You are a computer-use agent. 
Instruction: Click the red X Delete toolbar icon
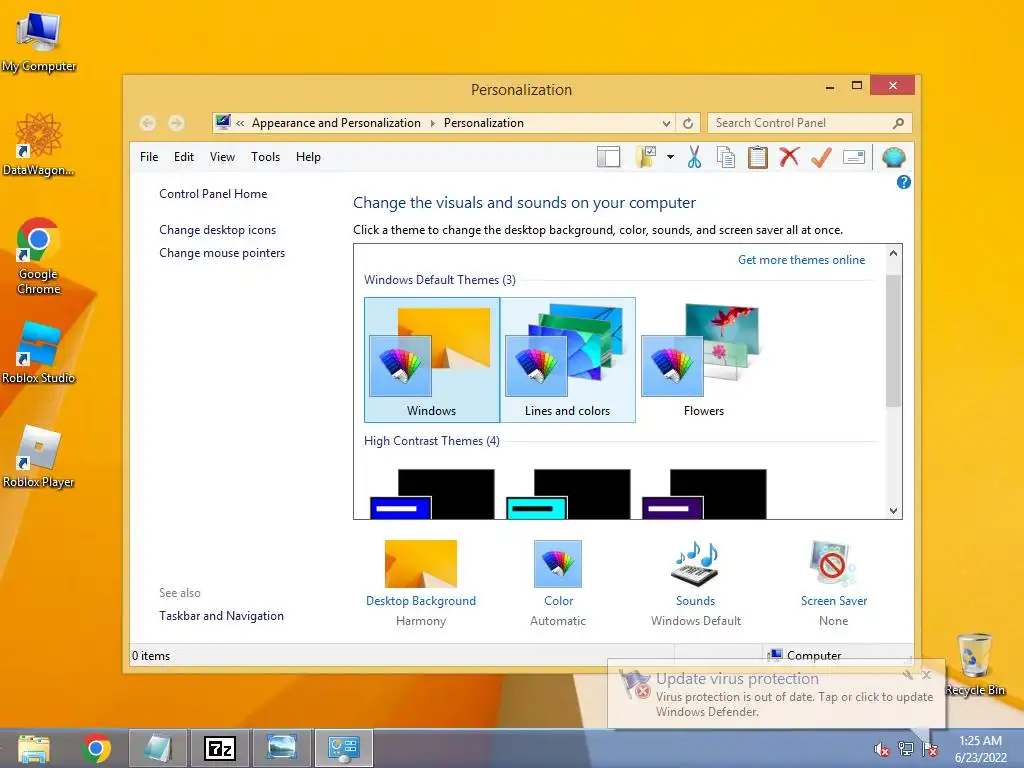[789, 157]
